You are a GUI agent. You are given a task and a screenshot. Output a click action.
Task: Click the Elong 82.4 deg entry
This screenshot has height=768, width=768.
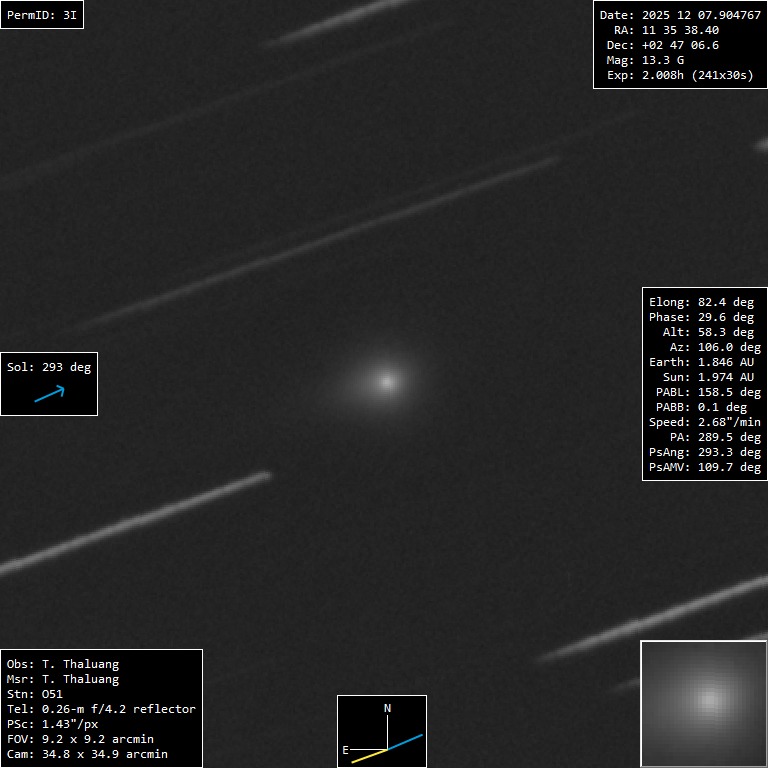(x=701, y=302)
